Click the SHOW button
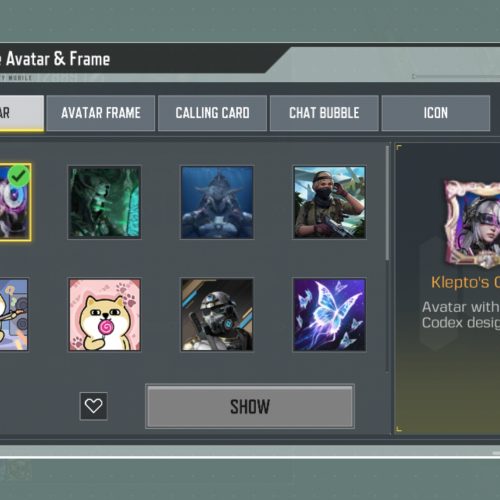 click(x=250, y=406)
